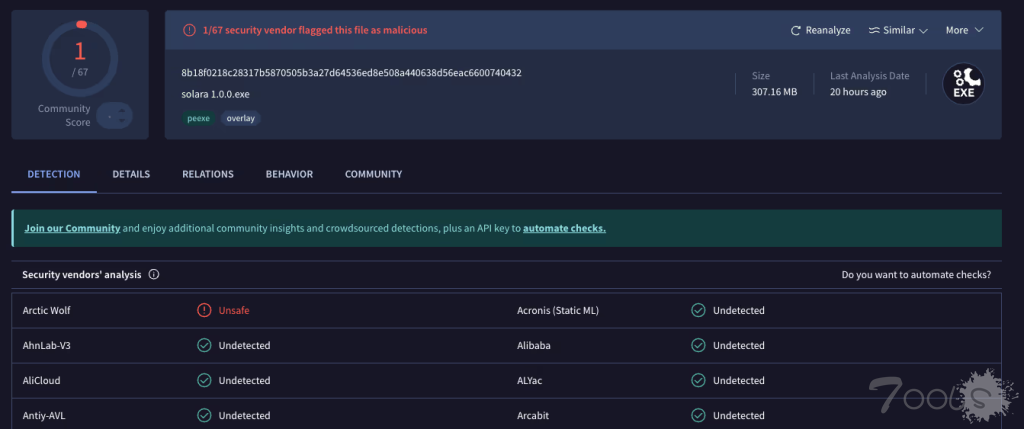Image resolution: width=1024 pixels, height=429 pixels.
Task: Click the peexe tag
Action: tap(198, 118)
